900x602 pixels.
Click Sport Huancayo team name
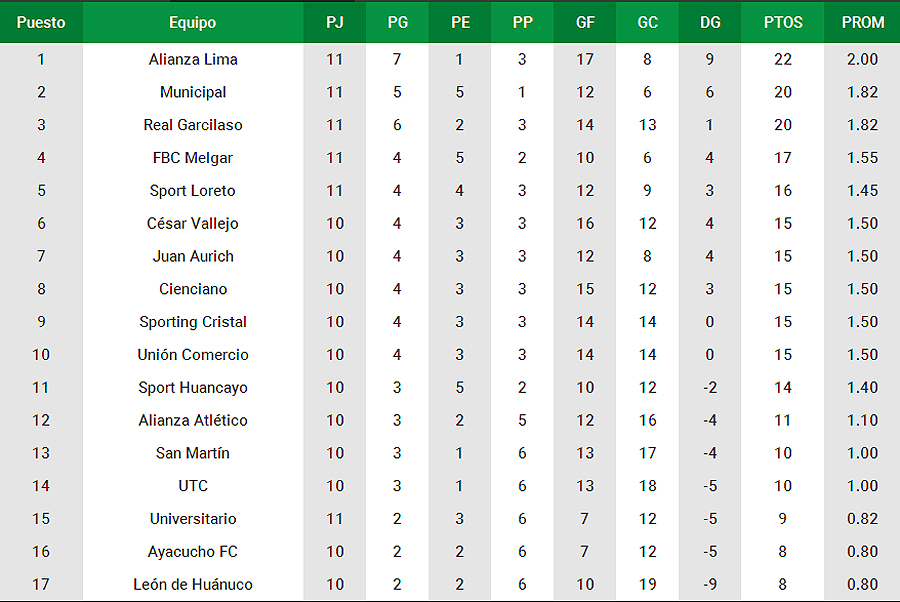point(193,387)
